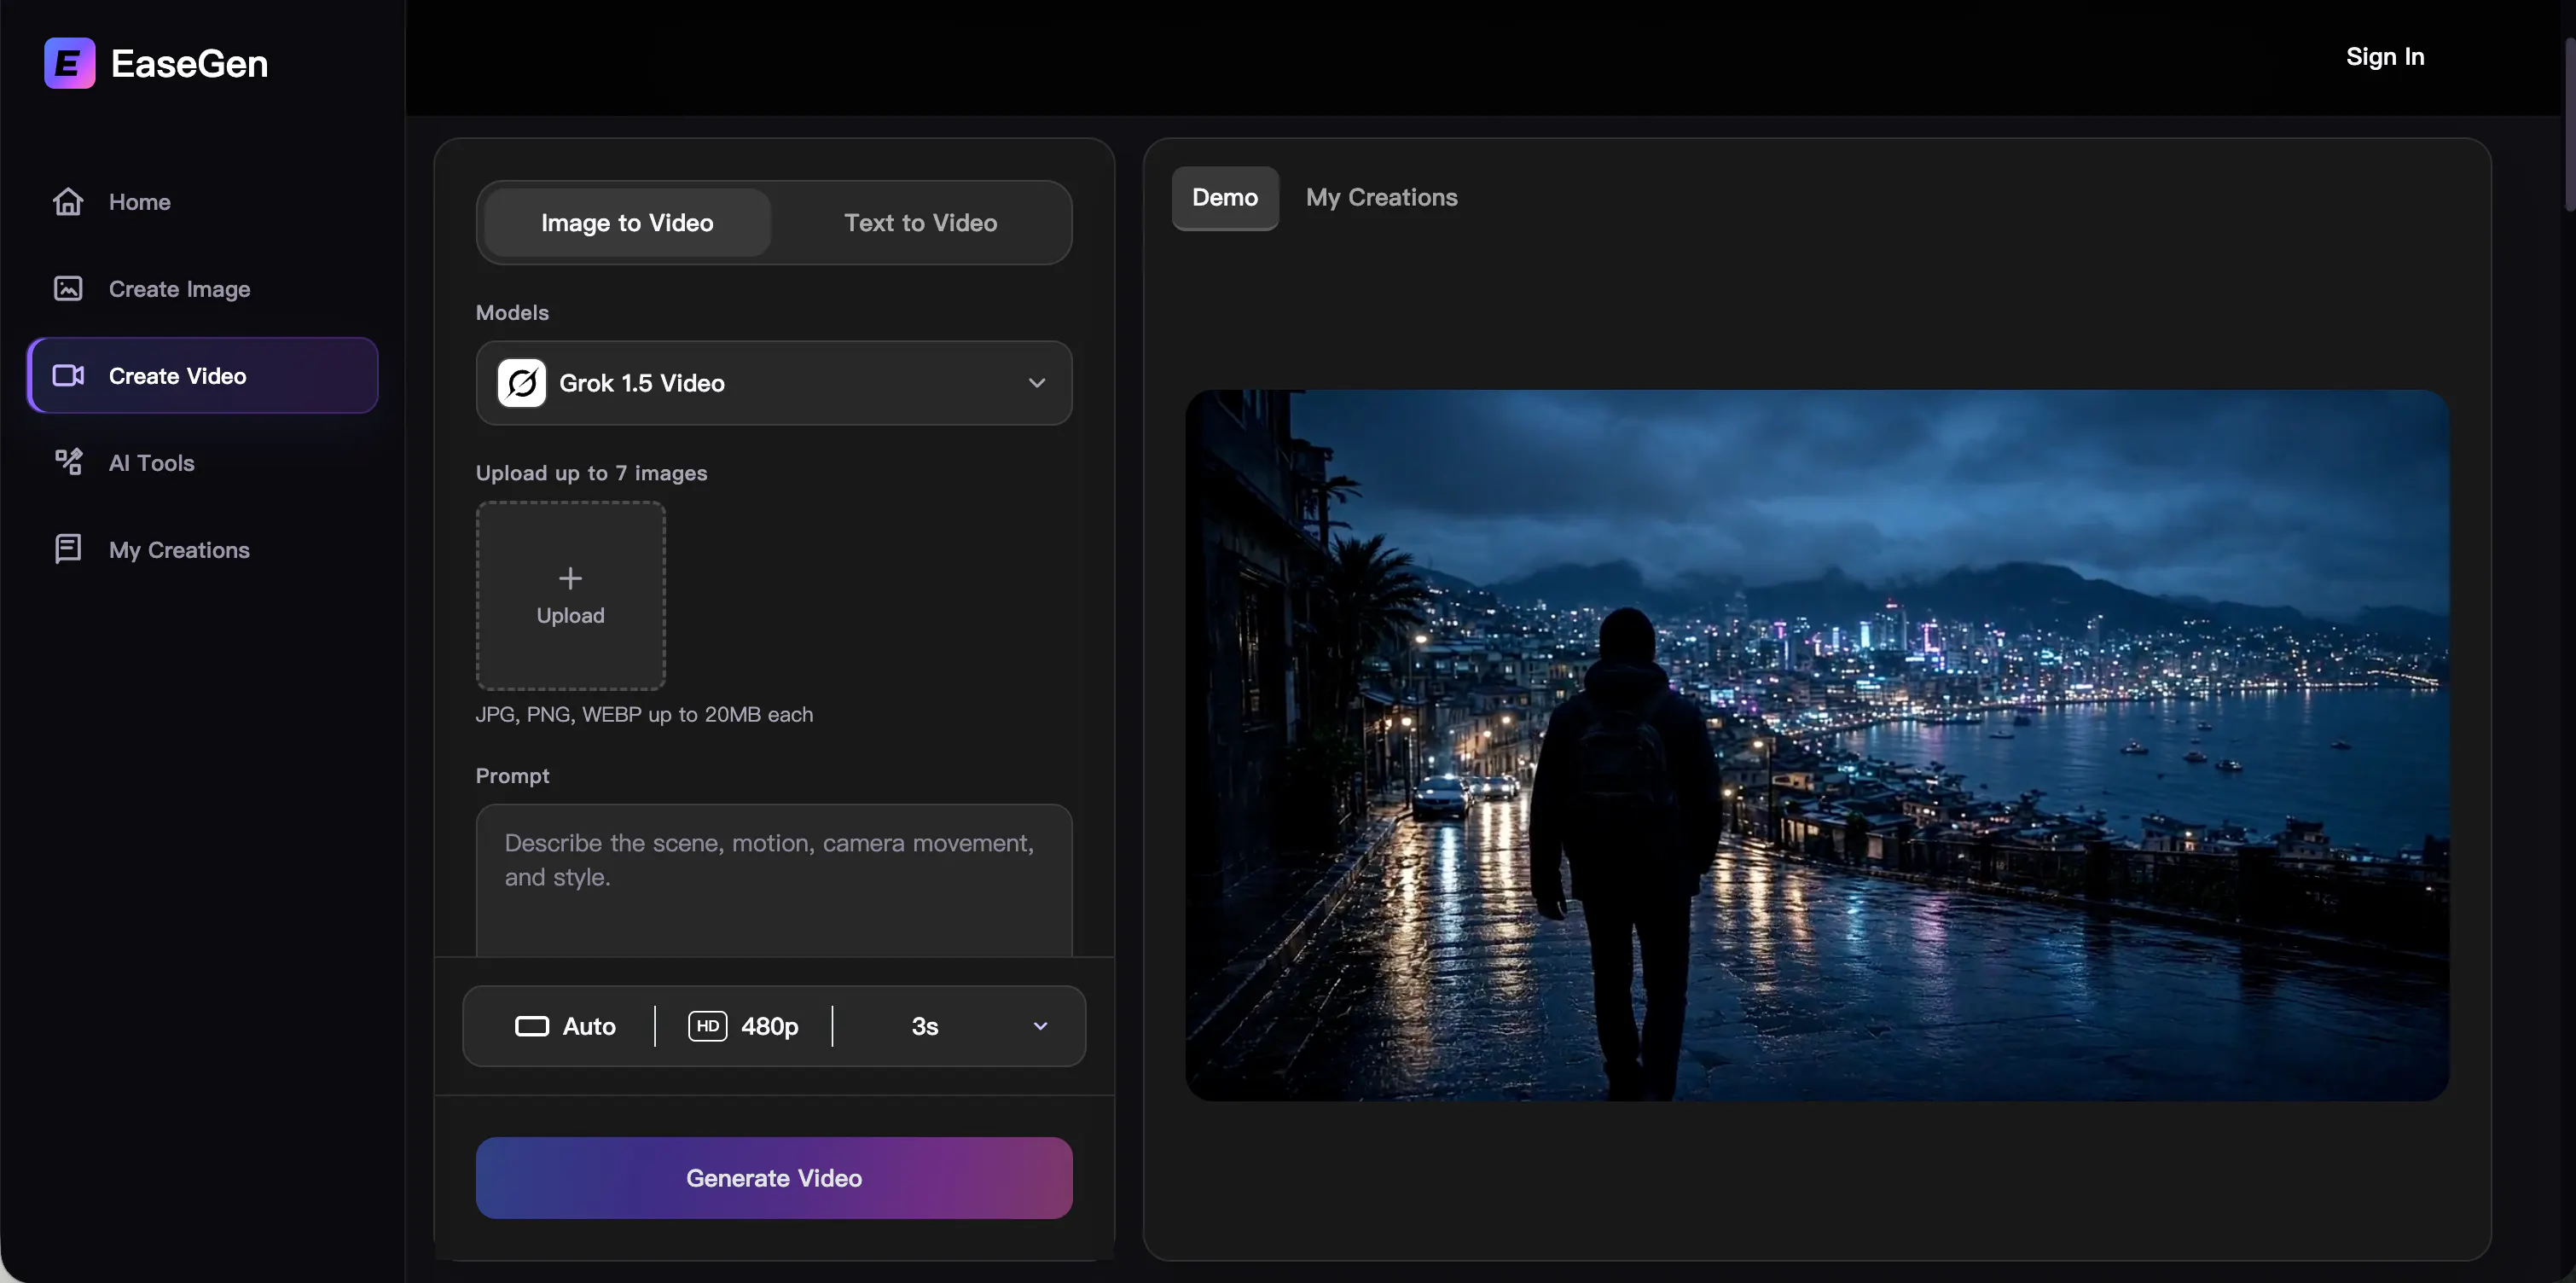The height and width of the screenshot is (1283, 2576).
Task: Click the Grok model logo icon
Action: 521,383
